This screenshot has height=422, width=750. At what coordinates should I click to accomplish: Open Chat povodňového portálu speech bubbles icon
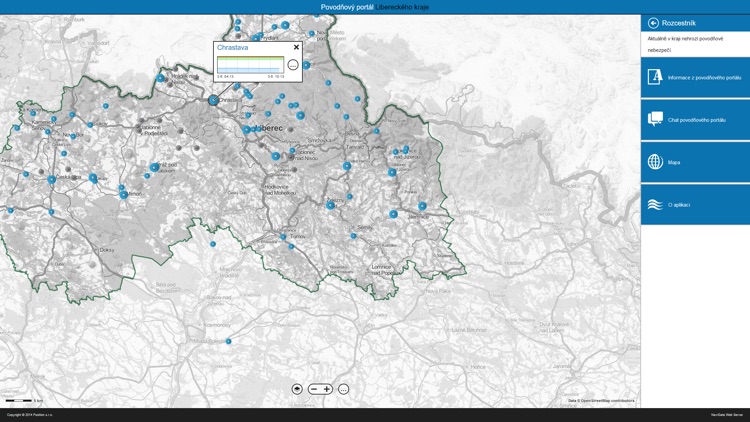[655, 119]
